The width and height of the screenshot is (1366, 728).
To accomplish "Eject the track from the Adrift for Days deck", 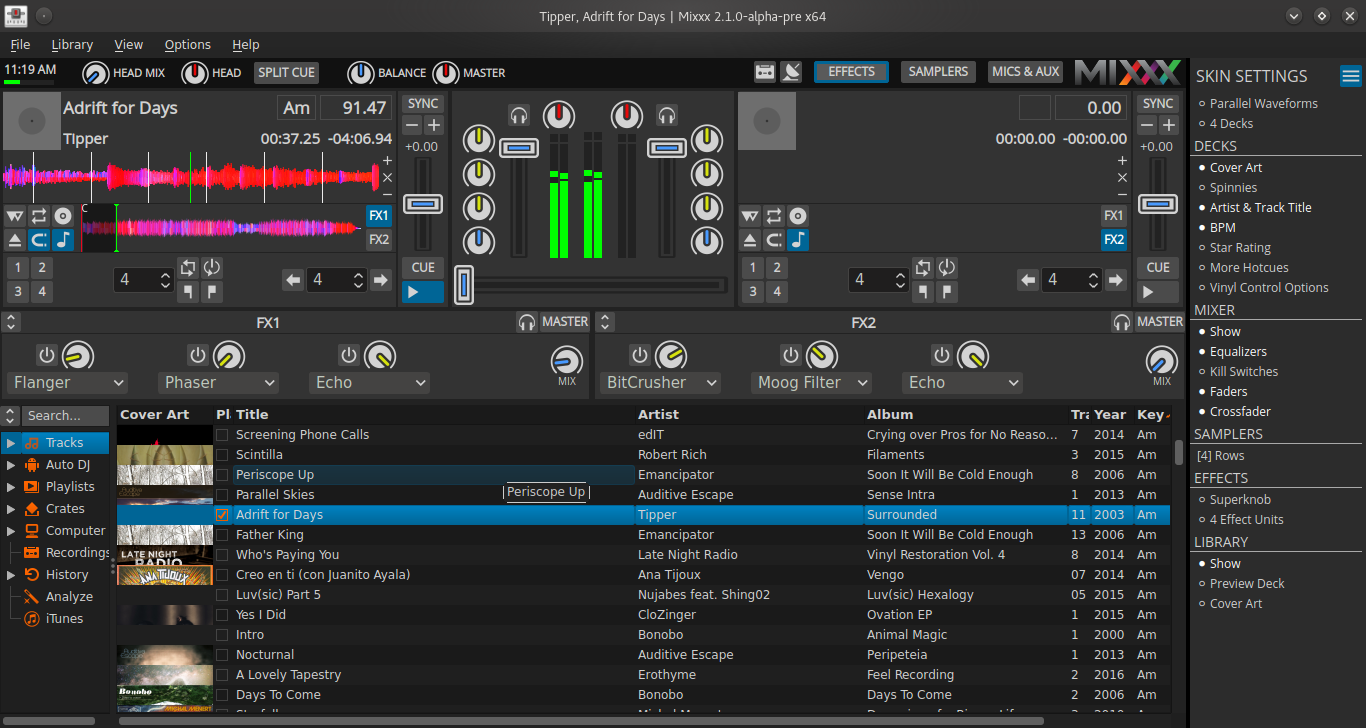I will (15, 240).
